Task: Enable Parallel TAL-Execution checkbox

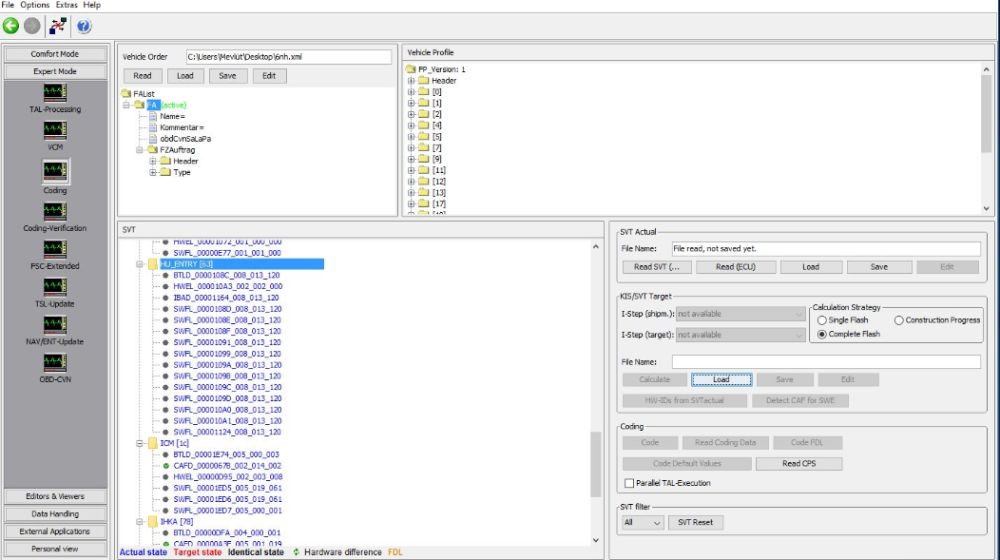Action: 628,483
